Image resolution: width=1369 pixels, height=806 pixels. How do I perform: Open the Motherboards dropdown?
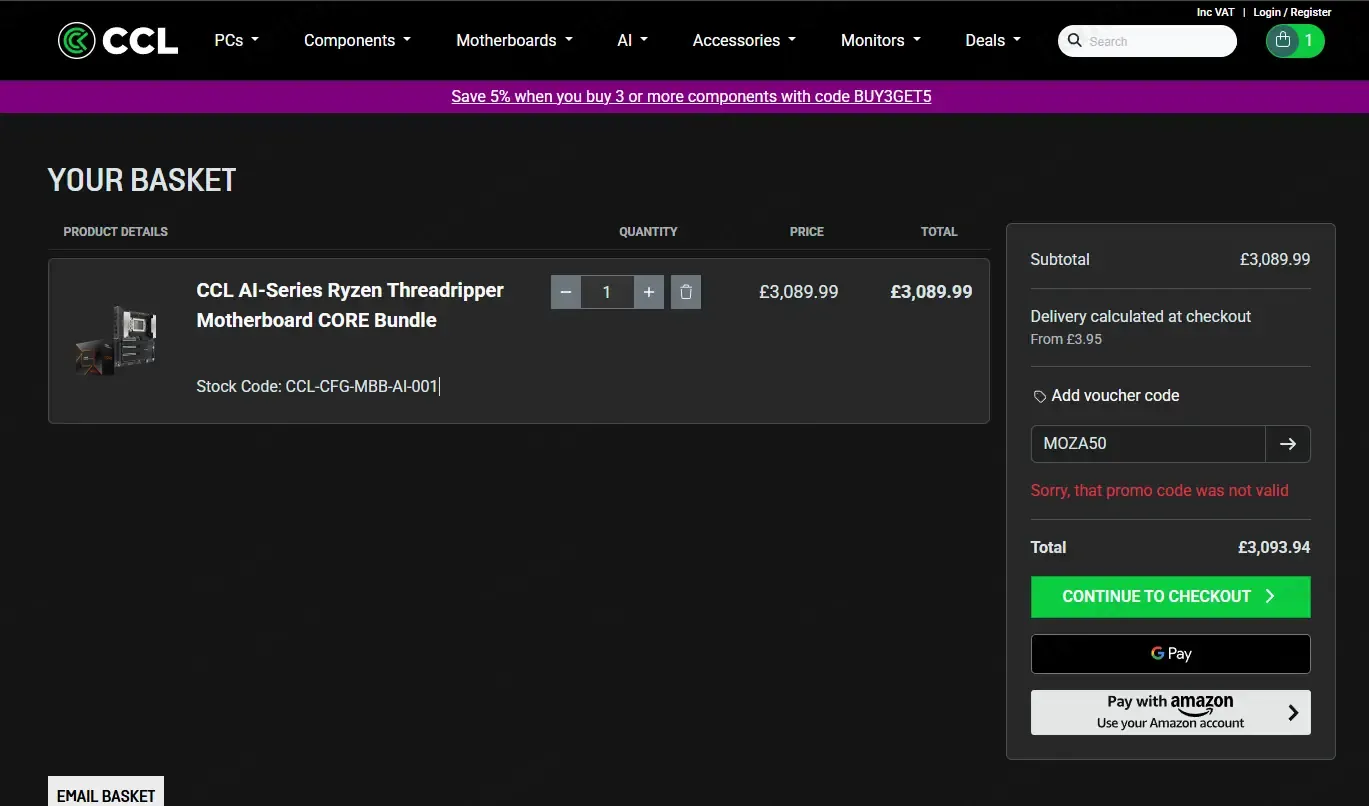click(514, 40)
